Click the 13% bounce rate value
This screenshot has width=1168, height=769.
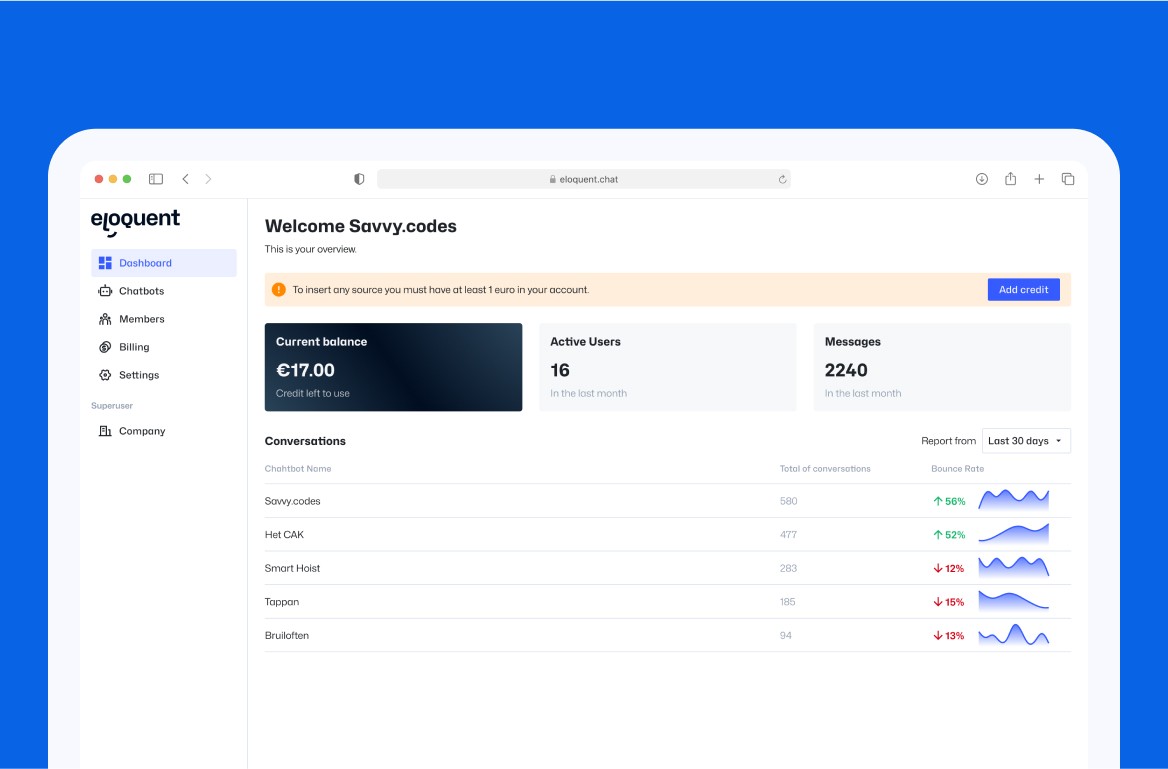click(954, 636)
